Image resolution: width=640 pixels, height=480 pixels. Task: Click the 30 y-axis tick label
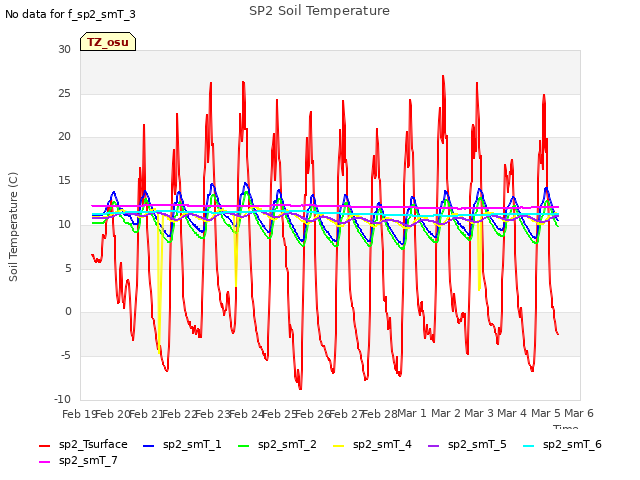click(64, 49)
